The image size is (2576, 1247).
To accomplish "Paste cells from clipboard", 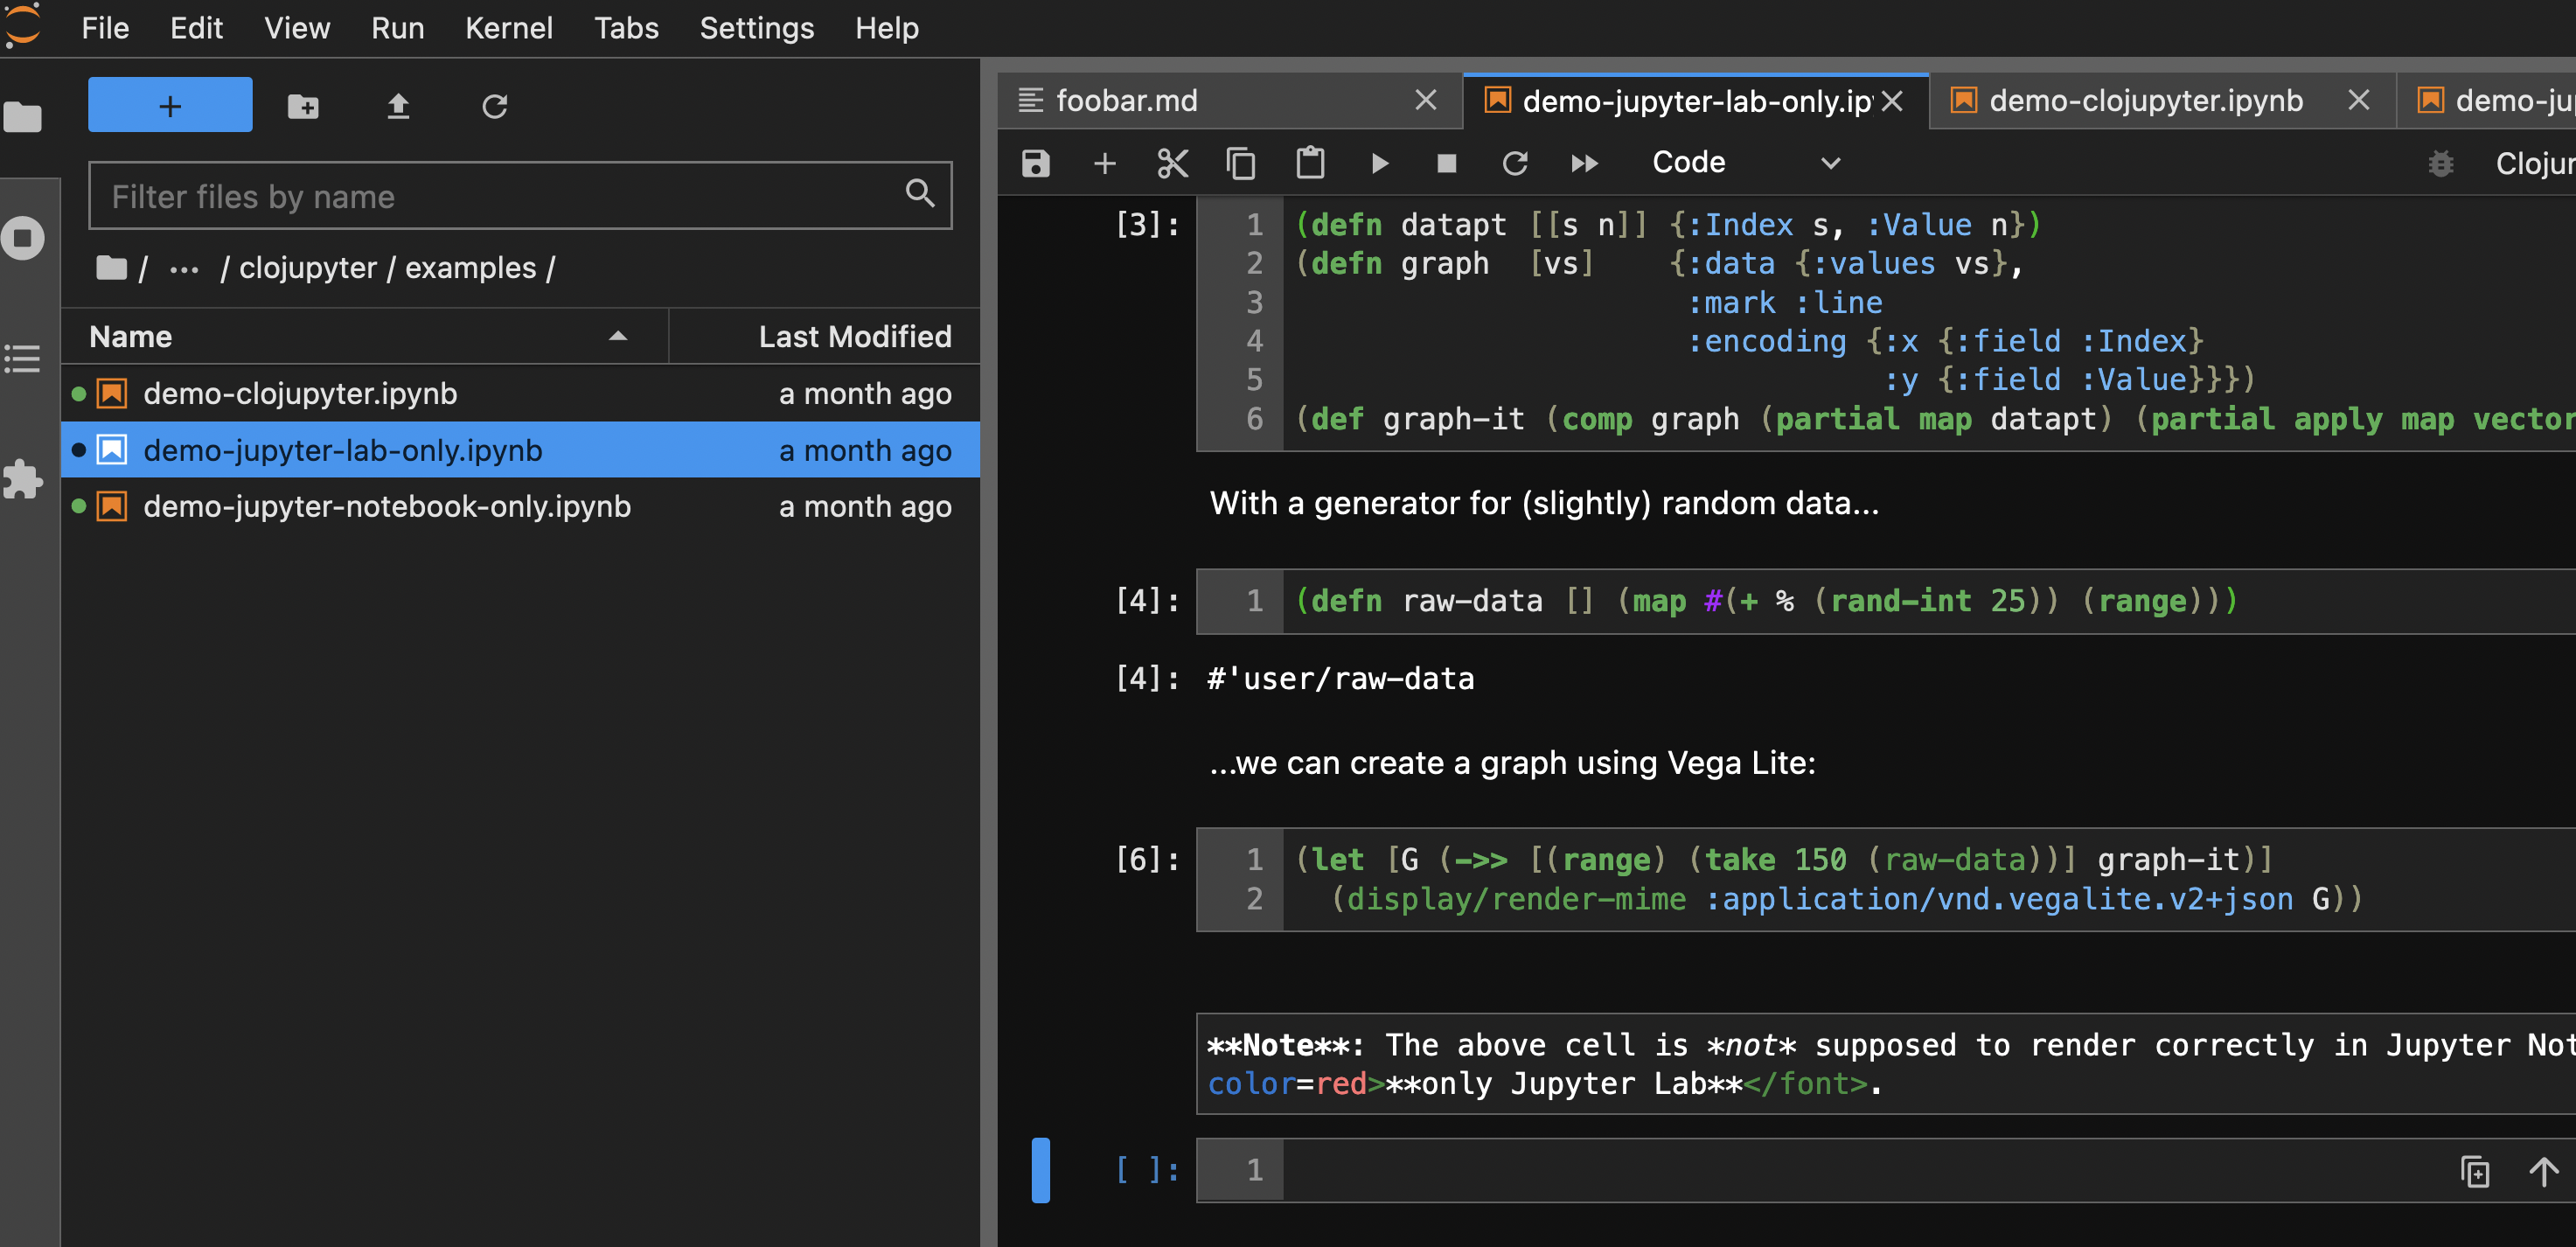I will pos(1310,163).
